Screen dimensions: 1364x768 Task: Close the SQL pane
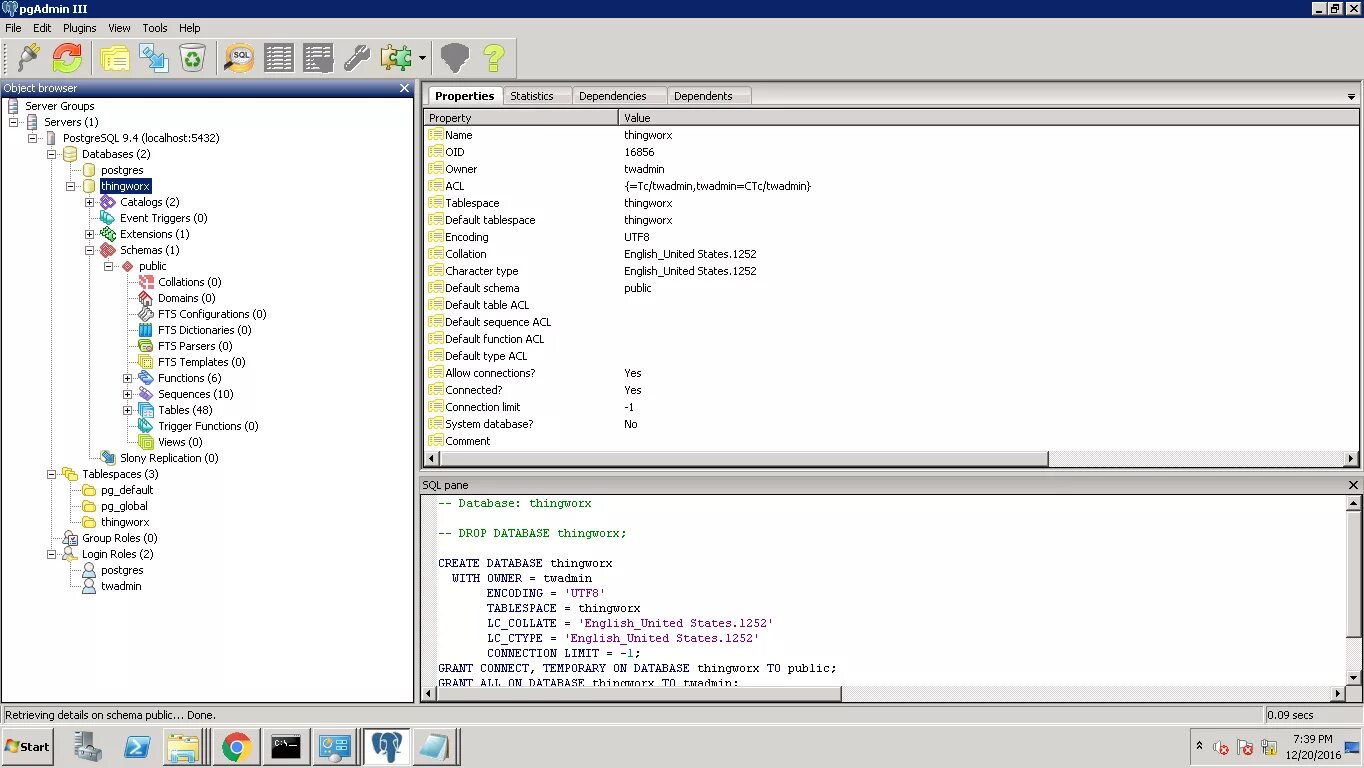(x=1353, y=485)
